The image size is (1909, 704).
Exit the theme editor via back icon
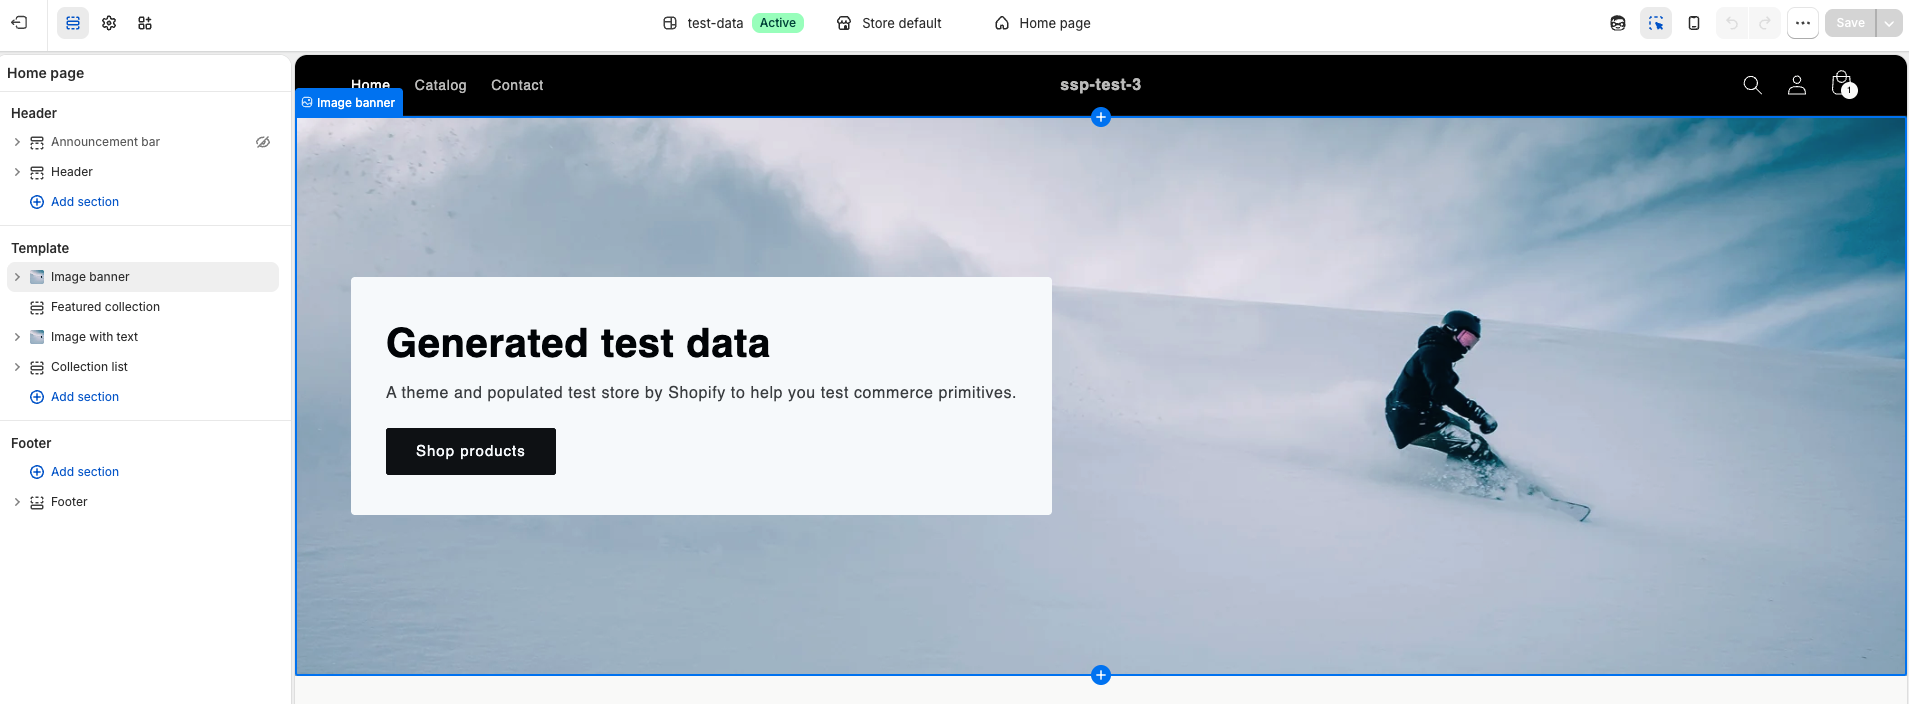tap(19, 22)
